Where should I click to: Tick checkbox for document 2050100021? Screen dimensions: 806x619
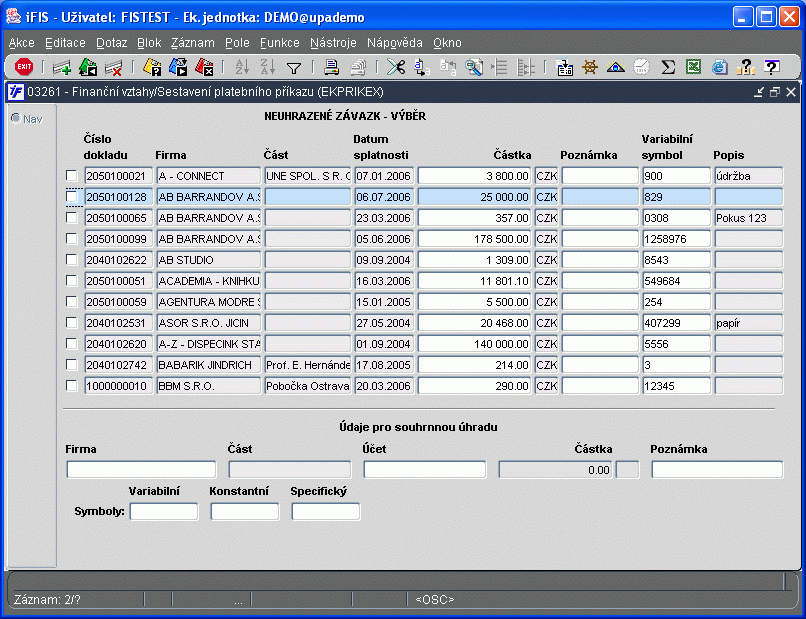pyautogui.click(x=71, y=176)
